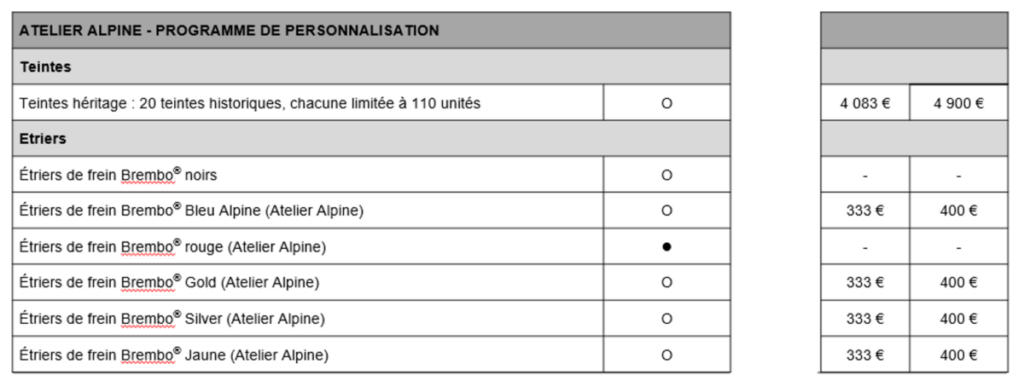Click the Étriers Bleu Alpine row label
Viewport: 1024px width, 381px height.
(192, 211)
